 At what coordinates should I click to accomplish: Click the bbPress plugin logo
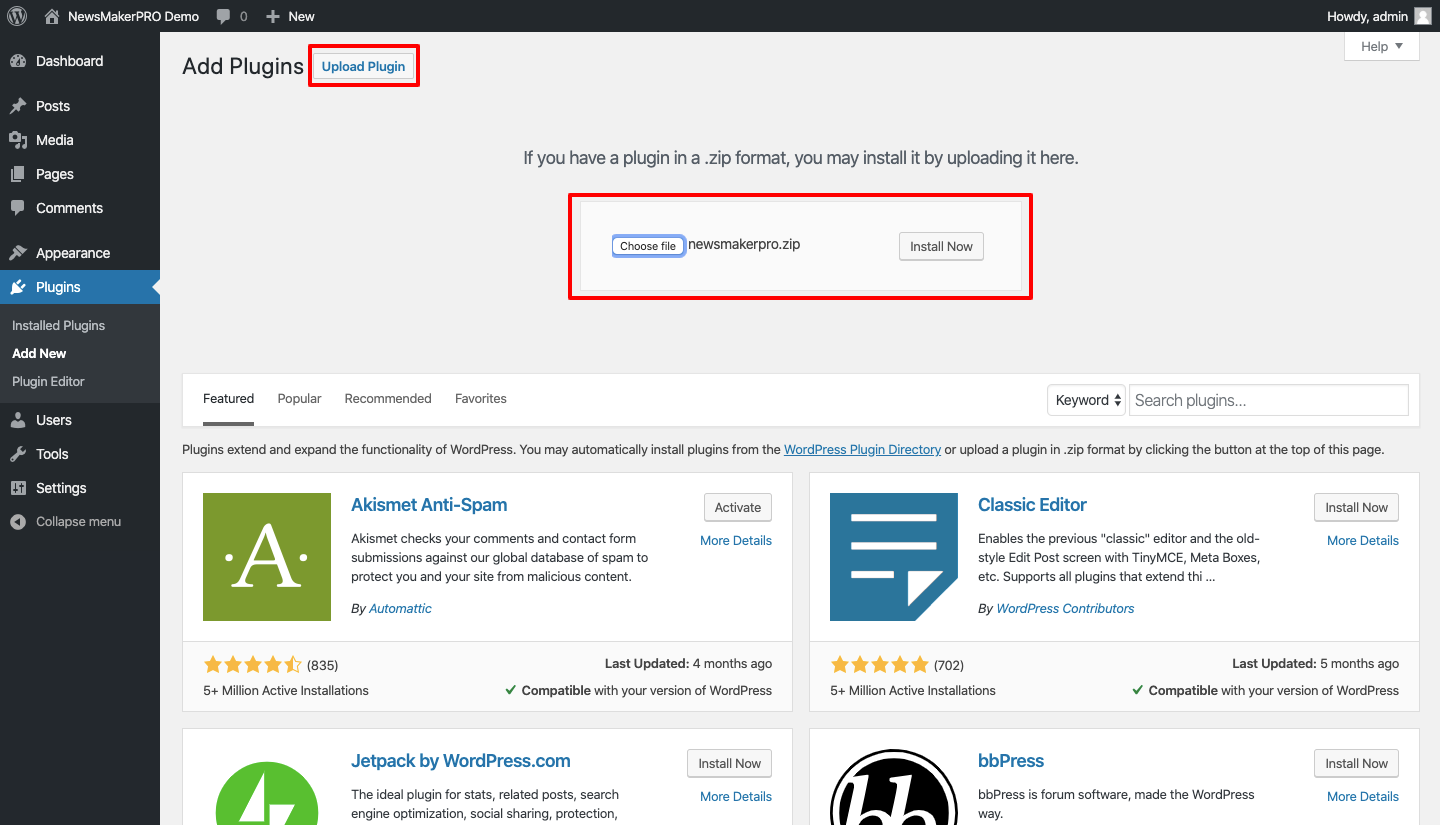point(894,787)
